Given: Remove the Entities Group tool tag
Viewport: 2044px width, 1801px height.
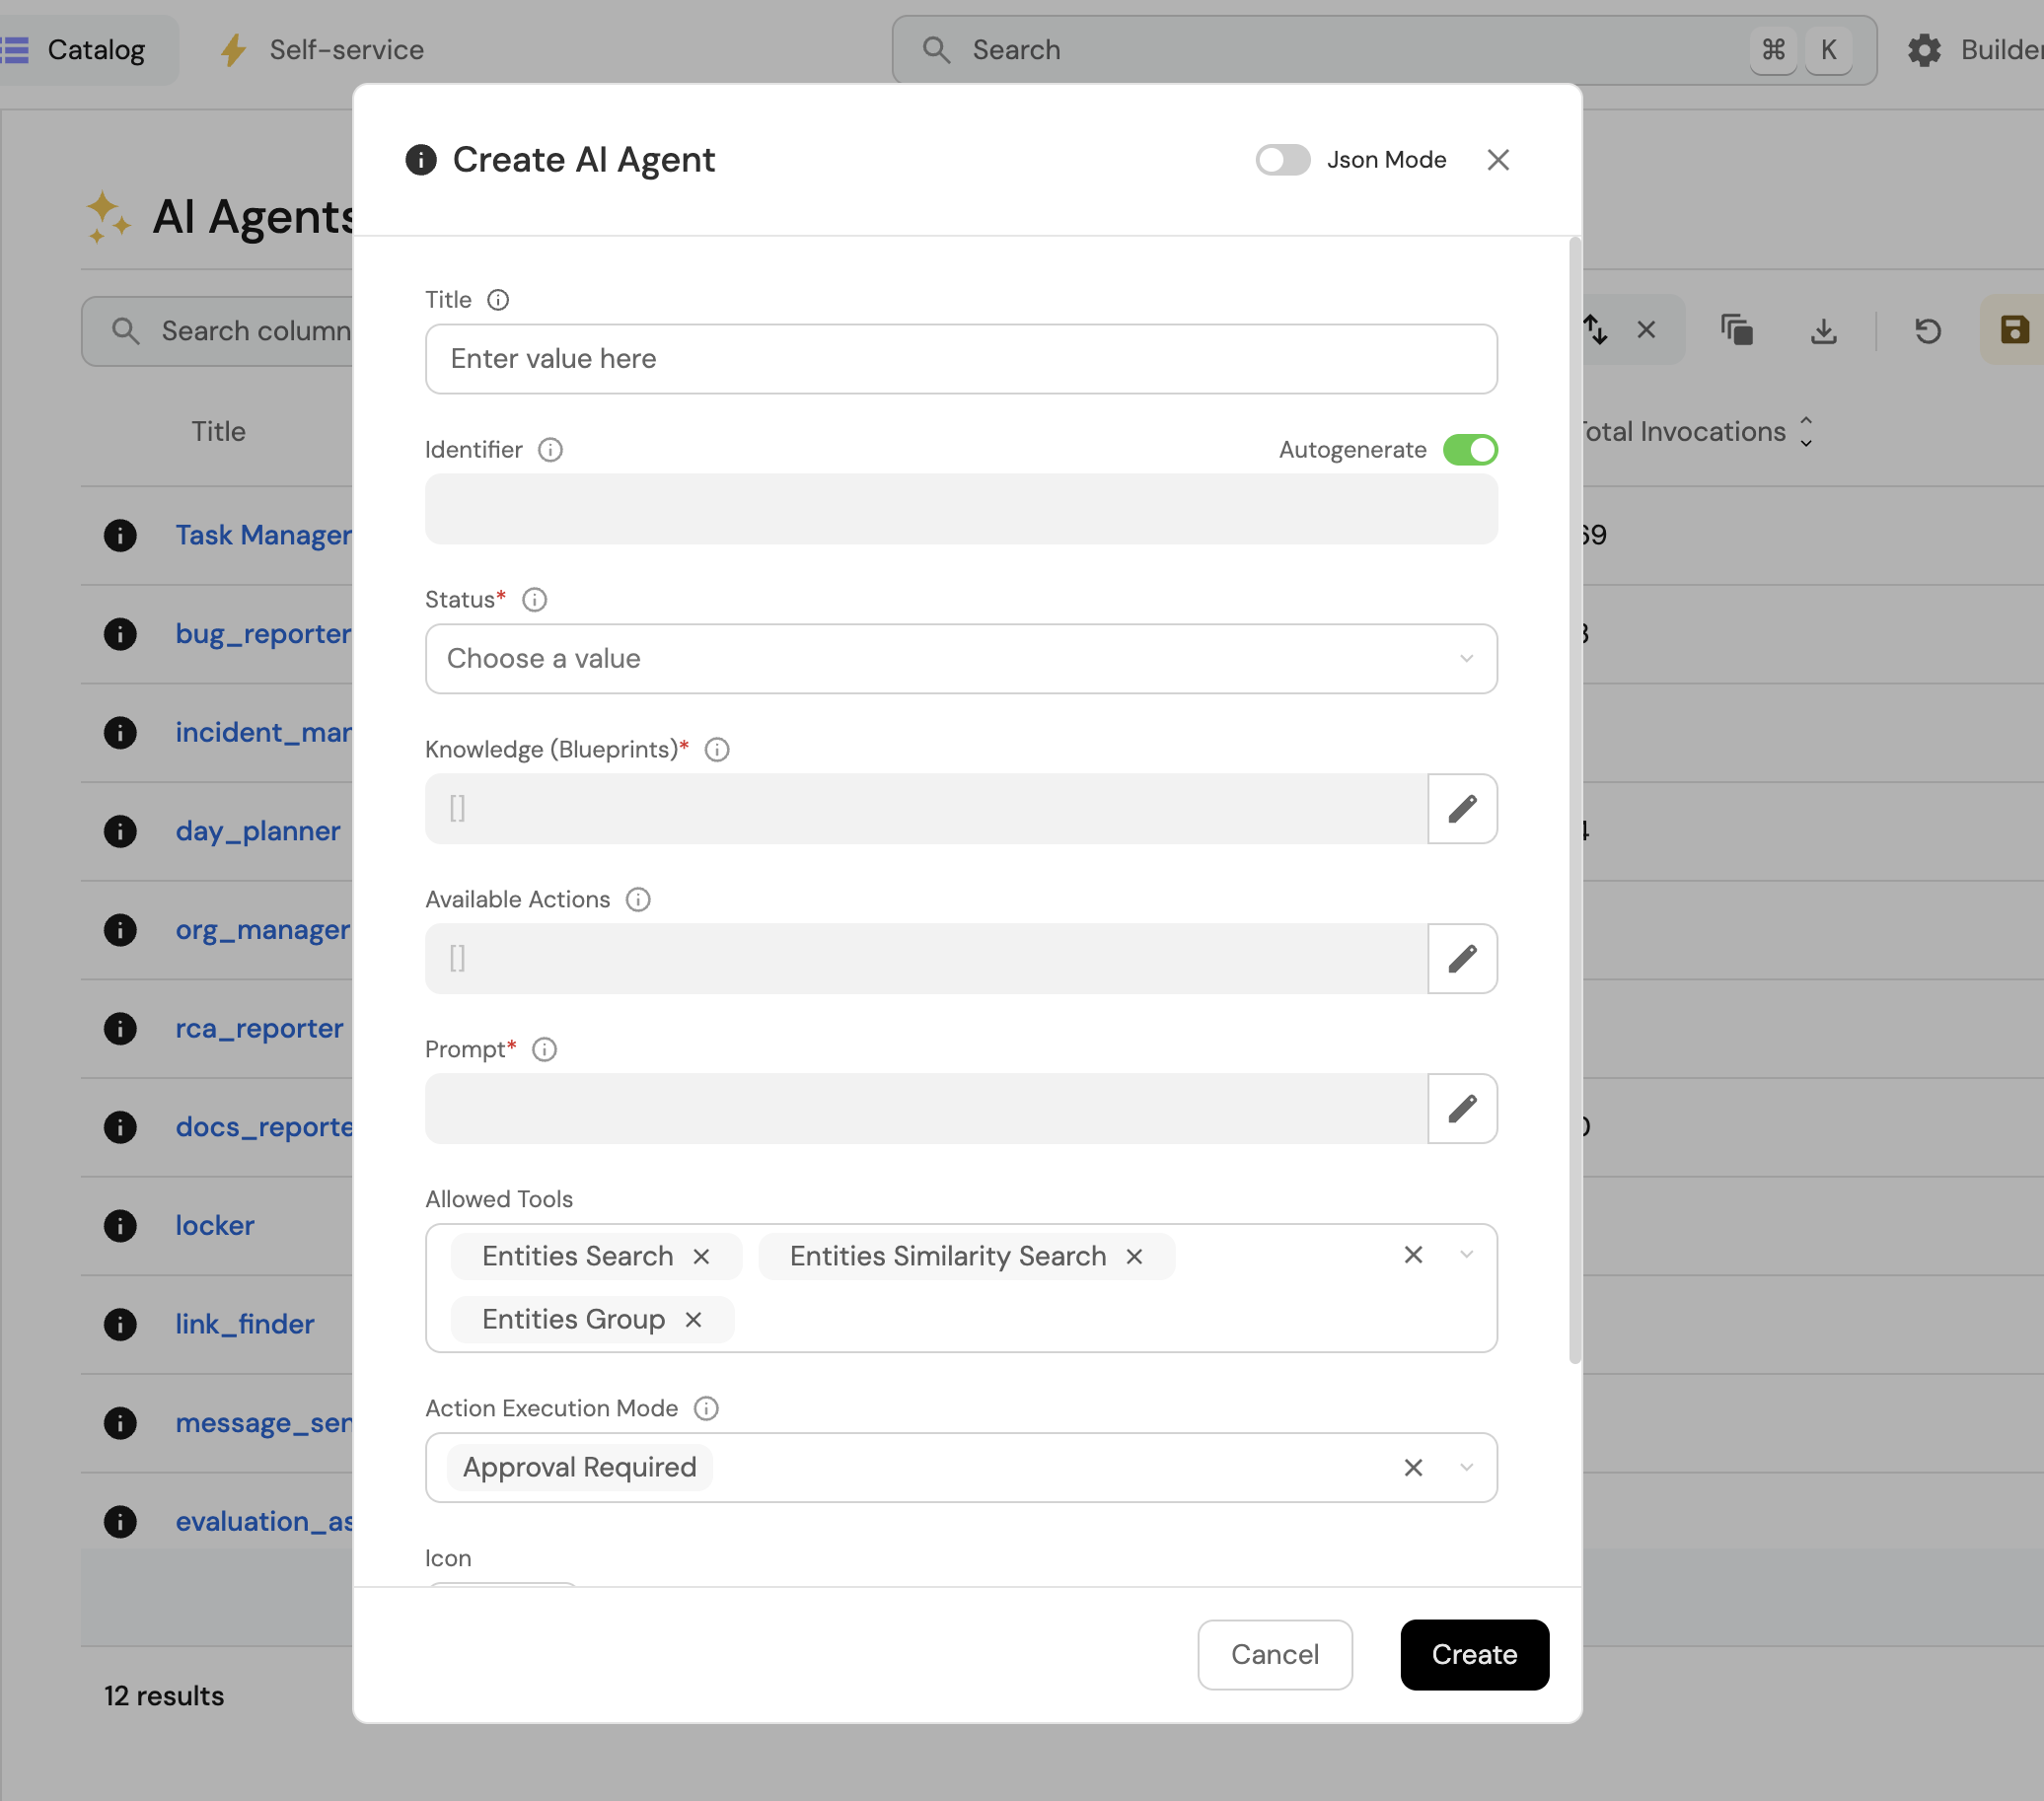Looking at the screenshot, I should tap(693, 1319).
